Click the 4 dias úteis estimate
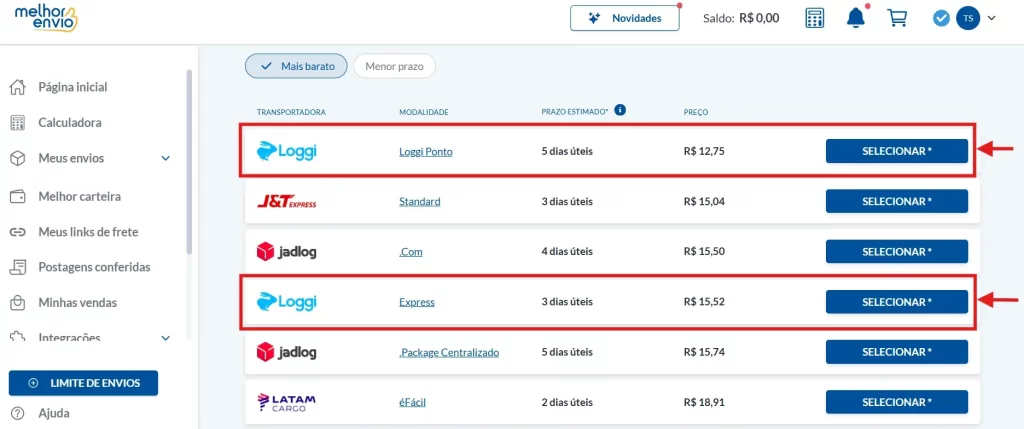Viewport: 1024px width, 429px height. 567,251
